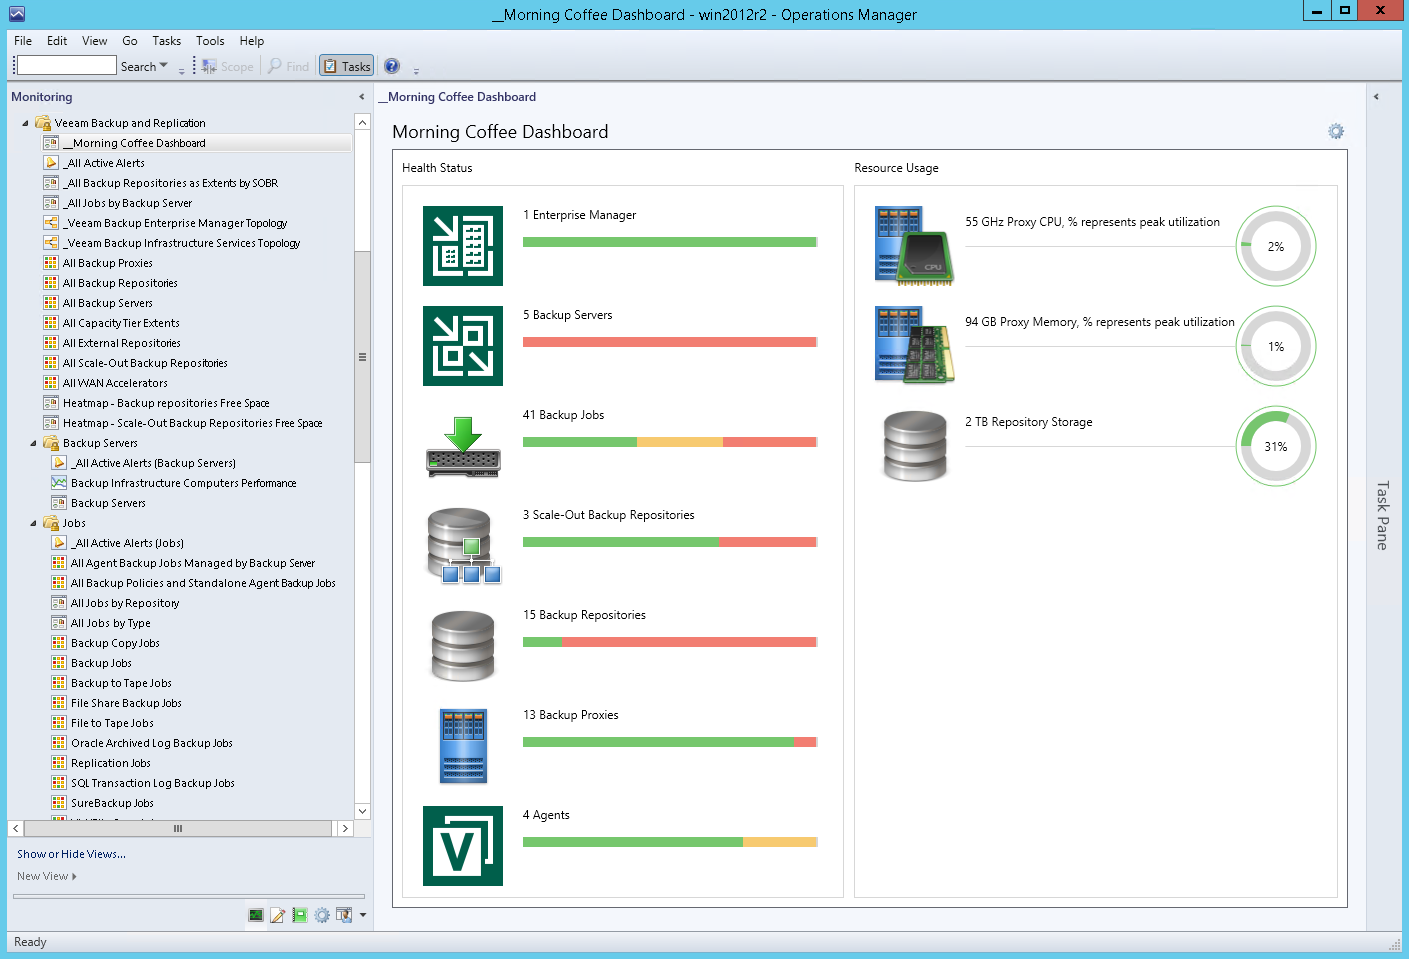Click the Proxy CPU resource icon
1409x959 pixels.
914,246
